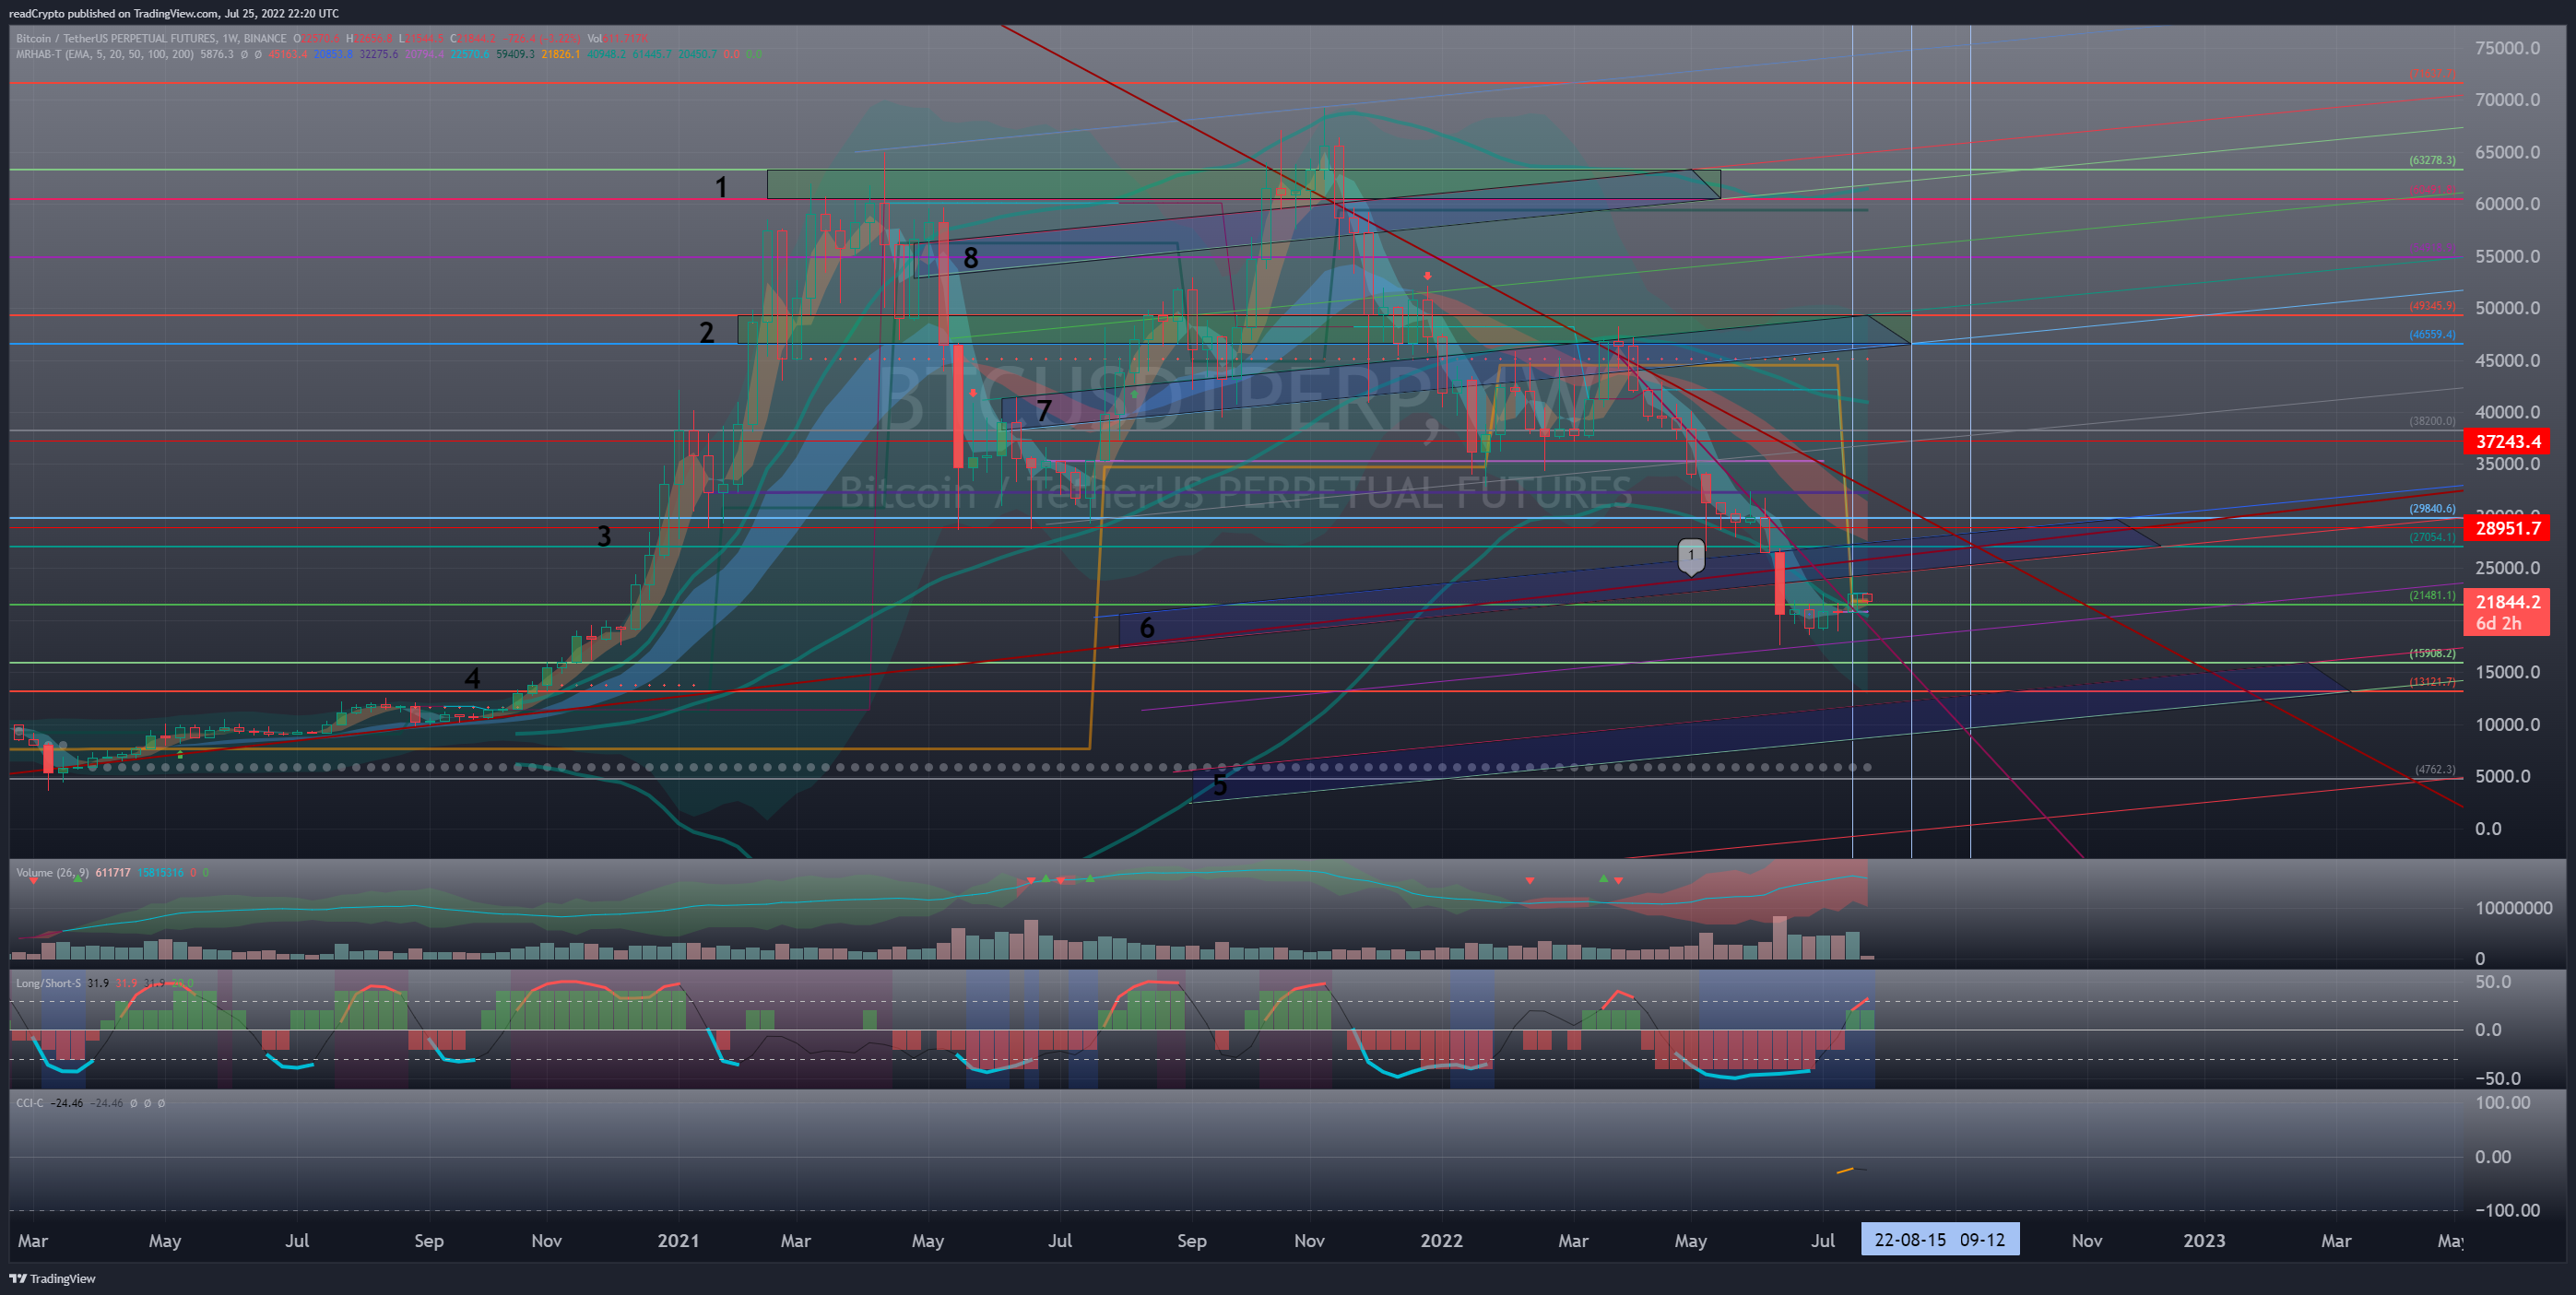Click the readCrypto published header text
Screen dimensions: 2576x1295
pos(174,13)
